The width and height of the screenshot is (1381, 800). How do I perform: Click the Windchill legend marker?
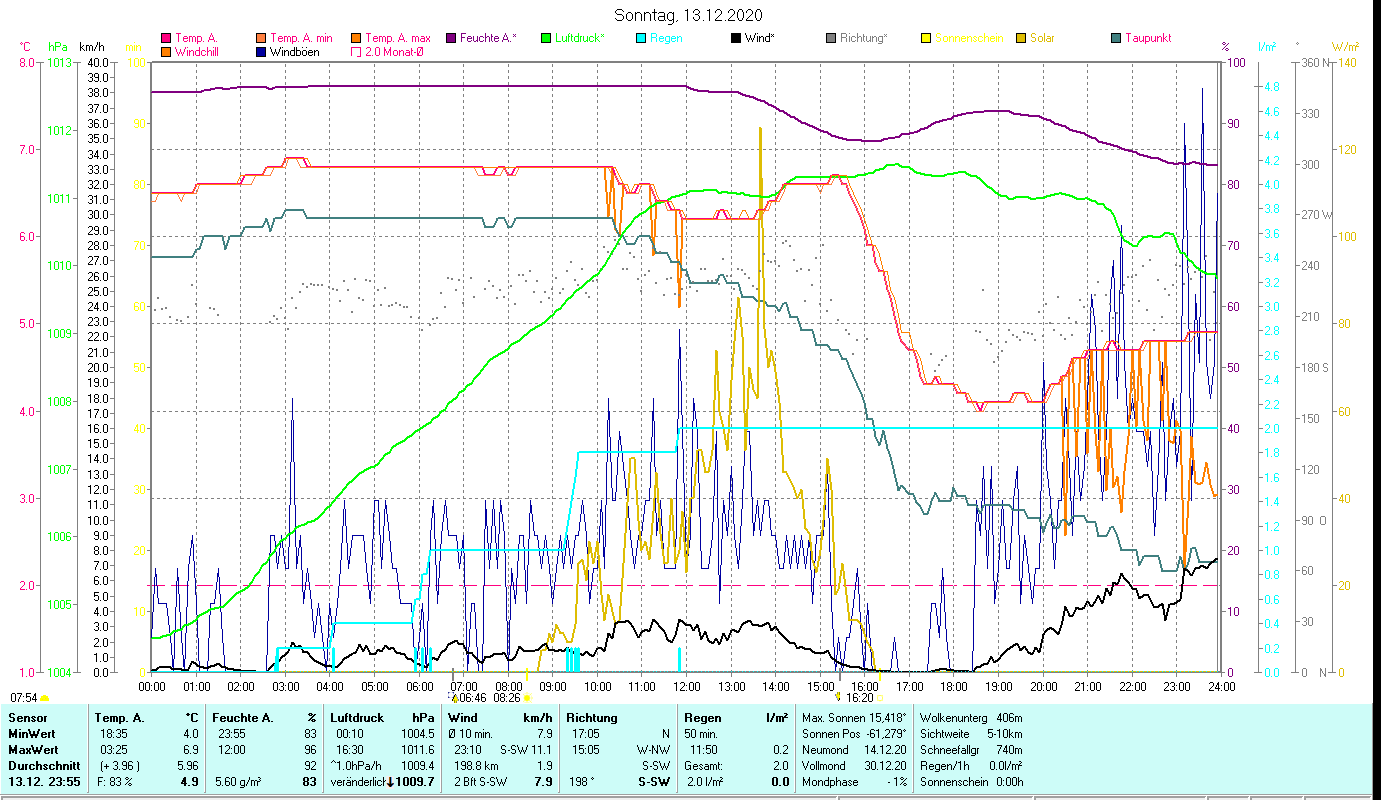[x=166, y=52]
